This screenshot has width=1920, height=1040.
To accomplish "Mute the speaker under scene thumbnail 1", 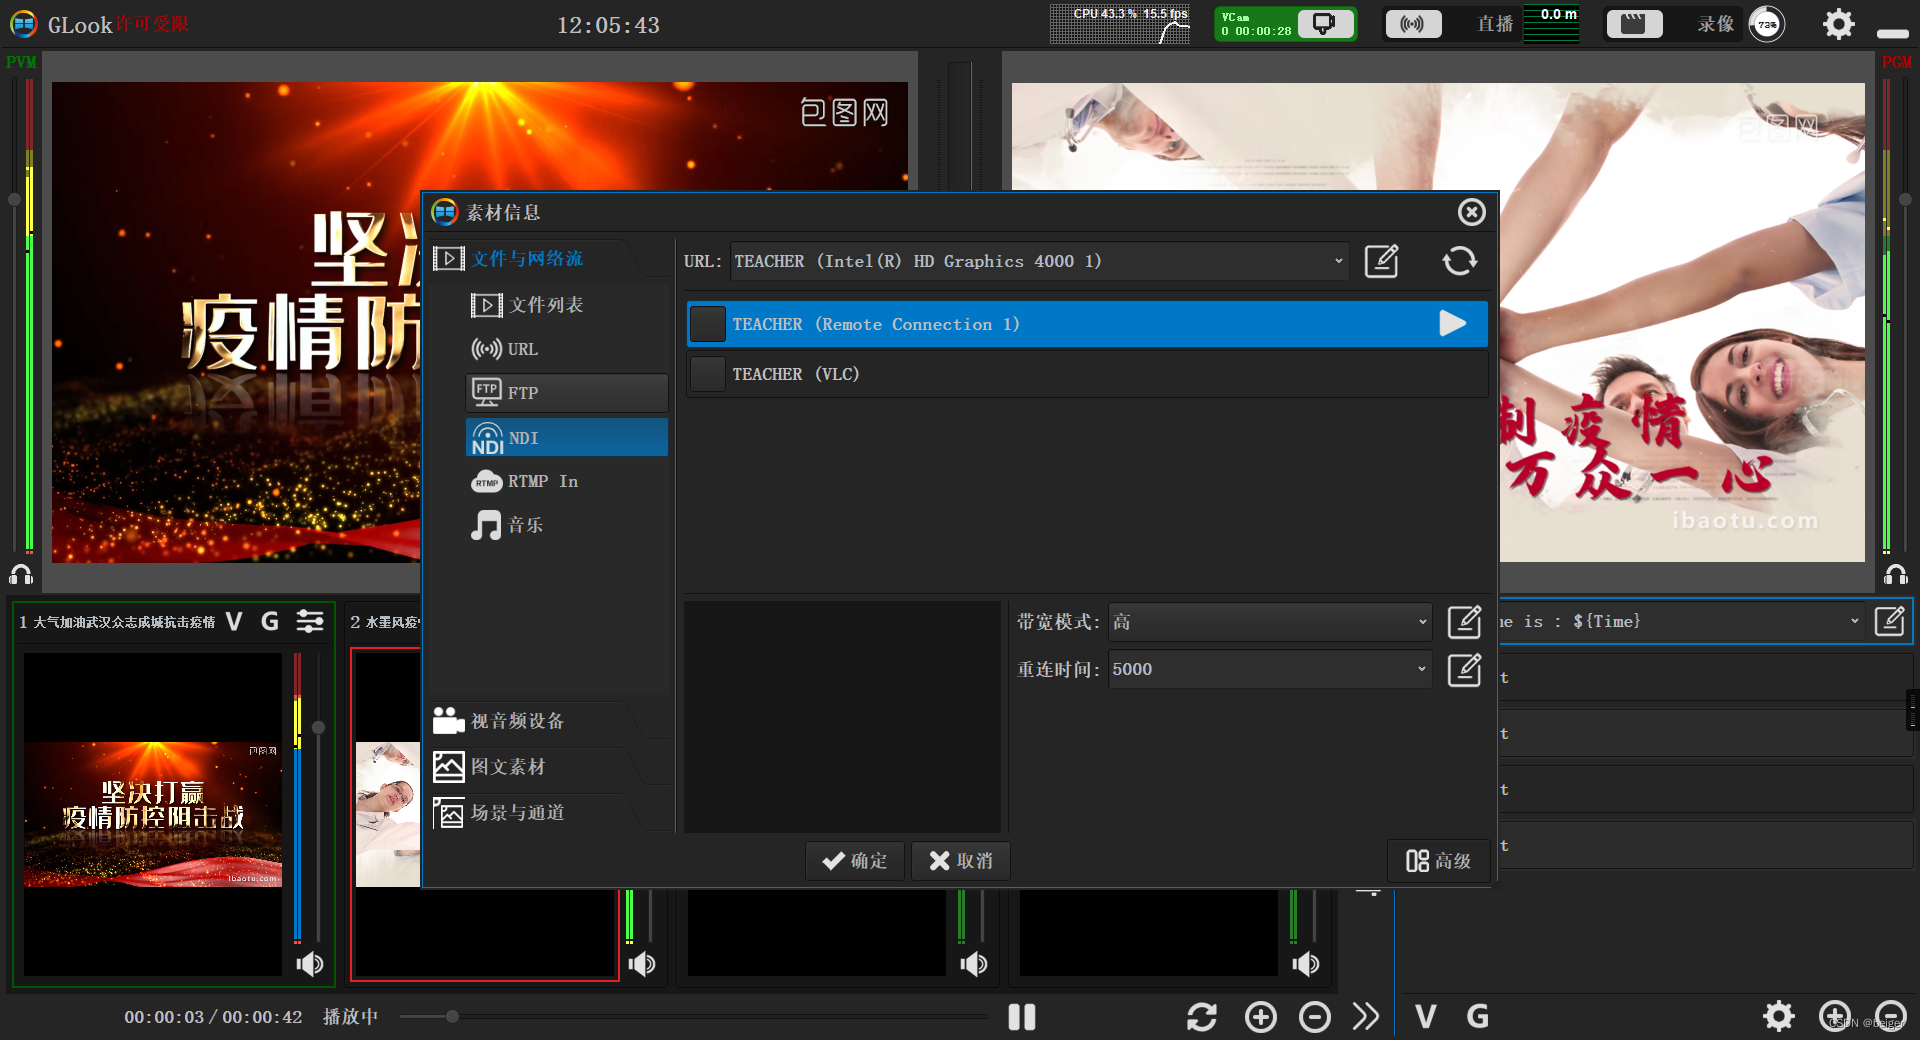I will point(309,964).
